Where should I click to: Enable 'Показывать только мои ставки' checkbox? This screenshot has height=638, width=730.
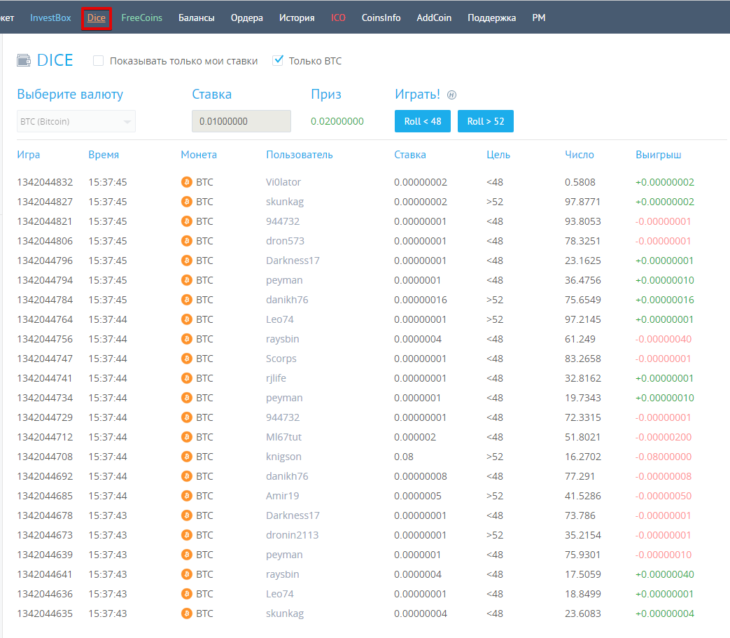(x=98, y=61)
